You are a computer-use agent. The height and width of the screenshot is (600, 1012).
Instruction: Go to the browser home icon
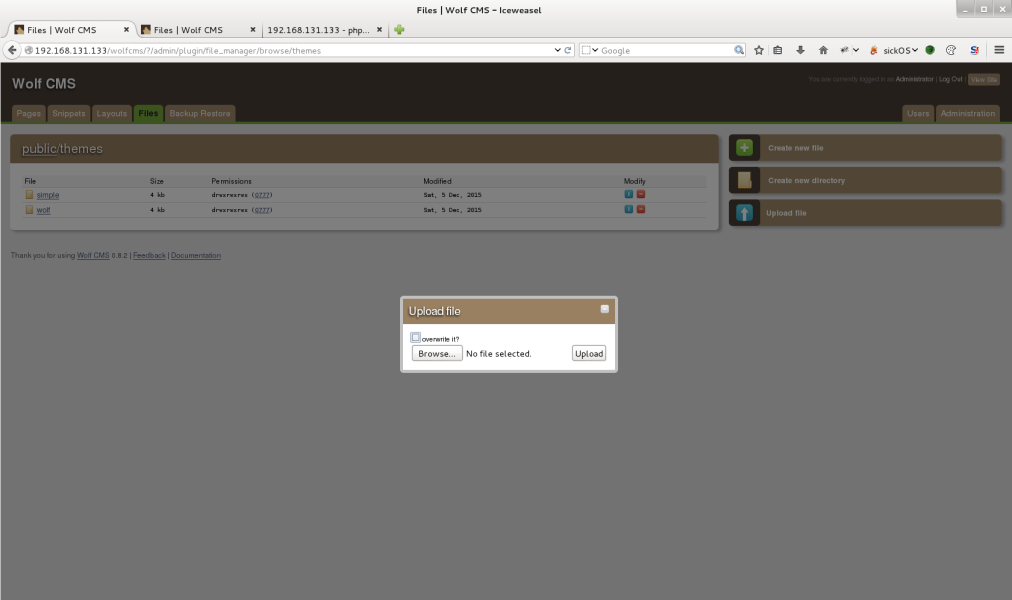point(823,50)
